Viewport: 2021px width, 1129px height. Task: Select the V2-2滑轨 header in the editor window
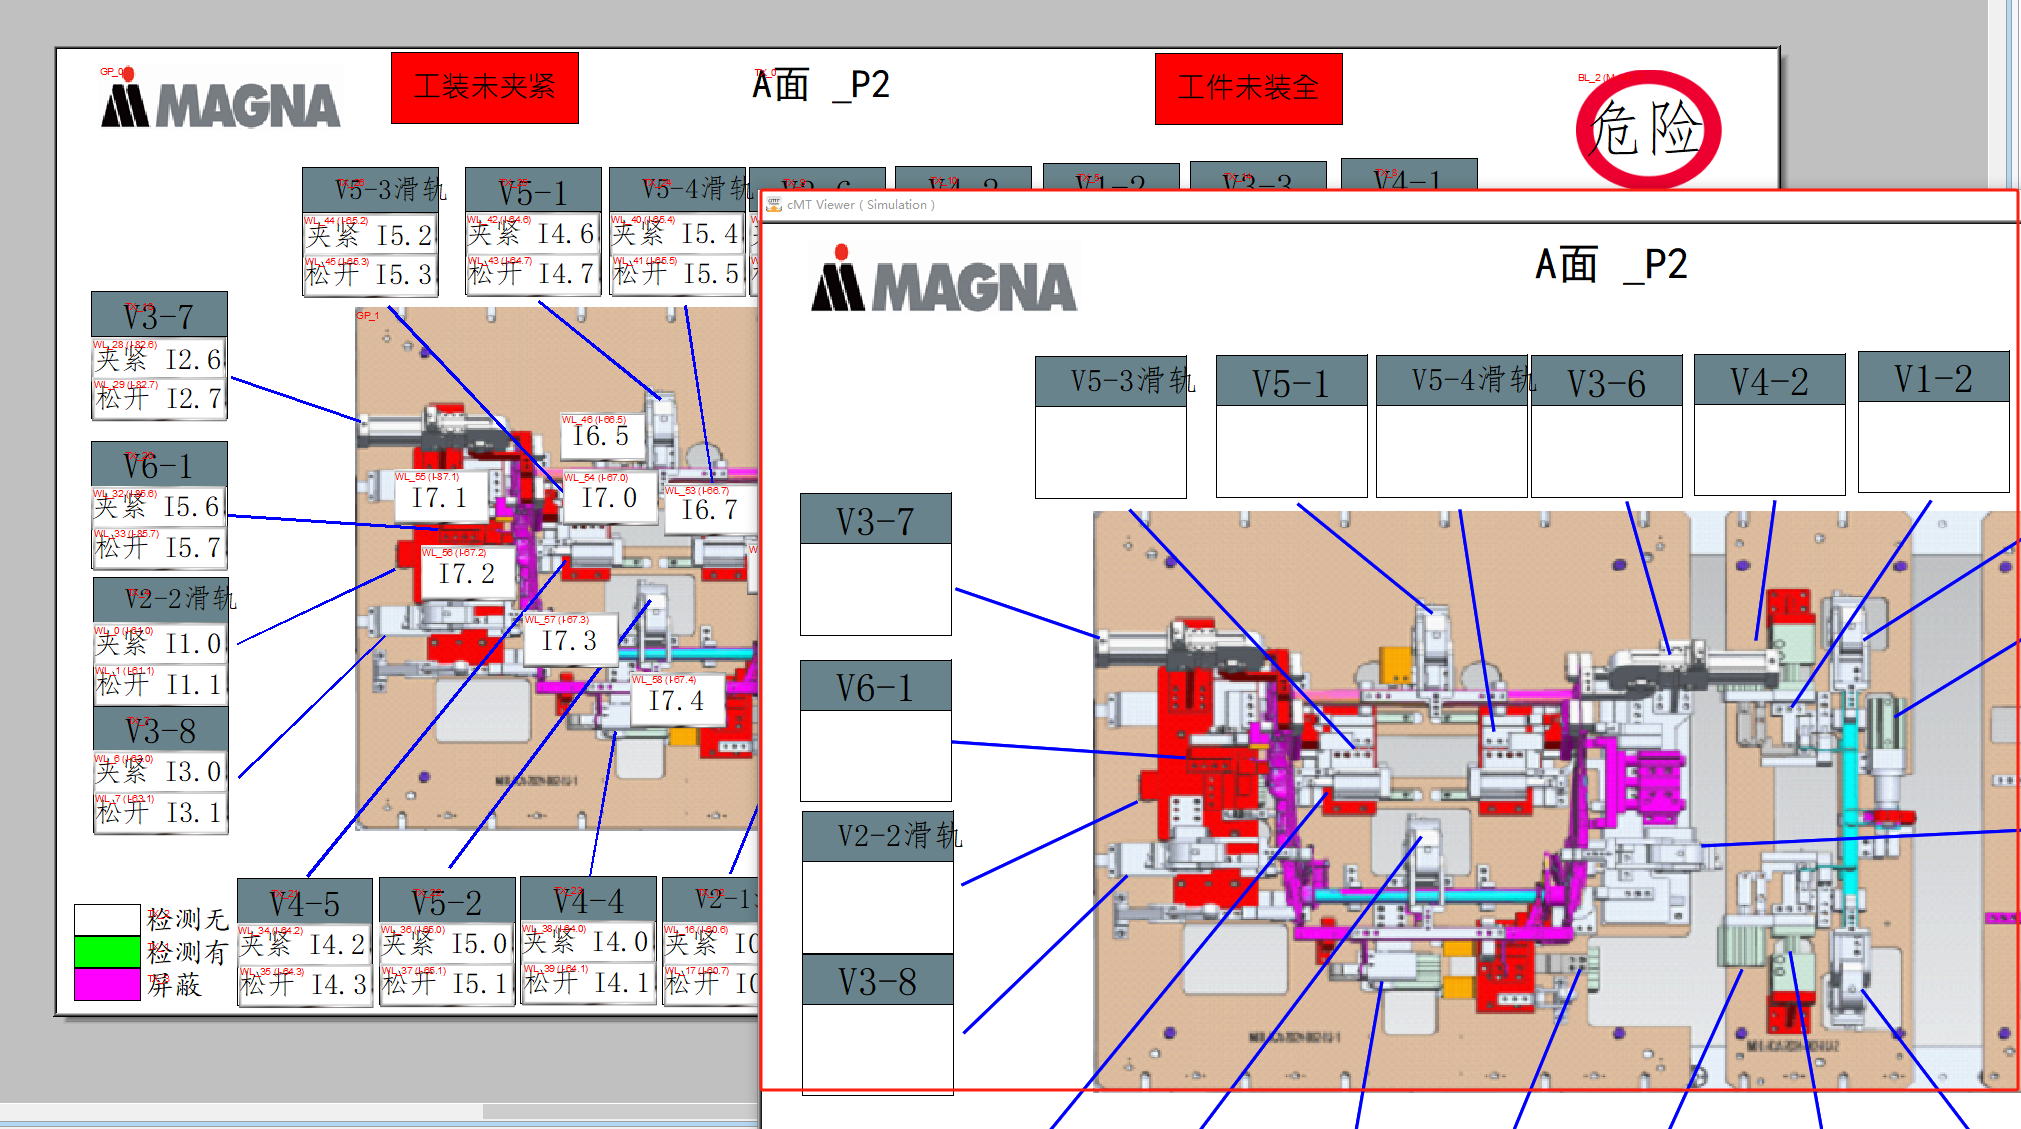pos(161,600)
